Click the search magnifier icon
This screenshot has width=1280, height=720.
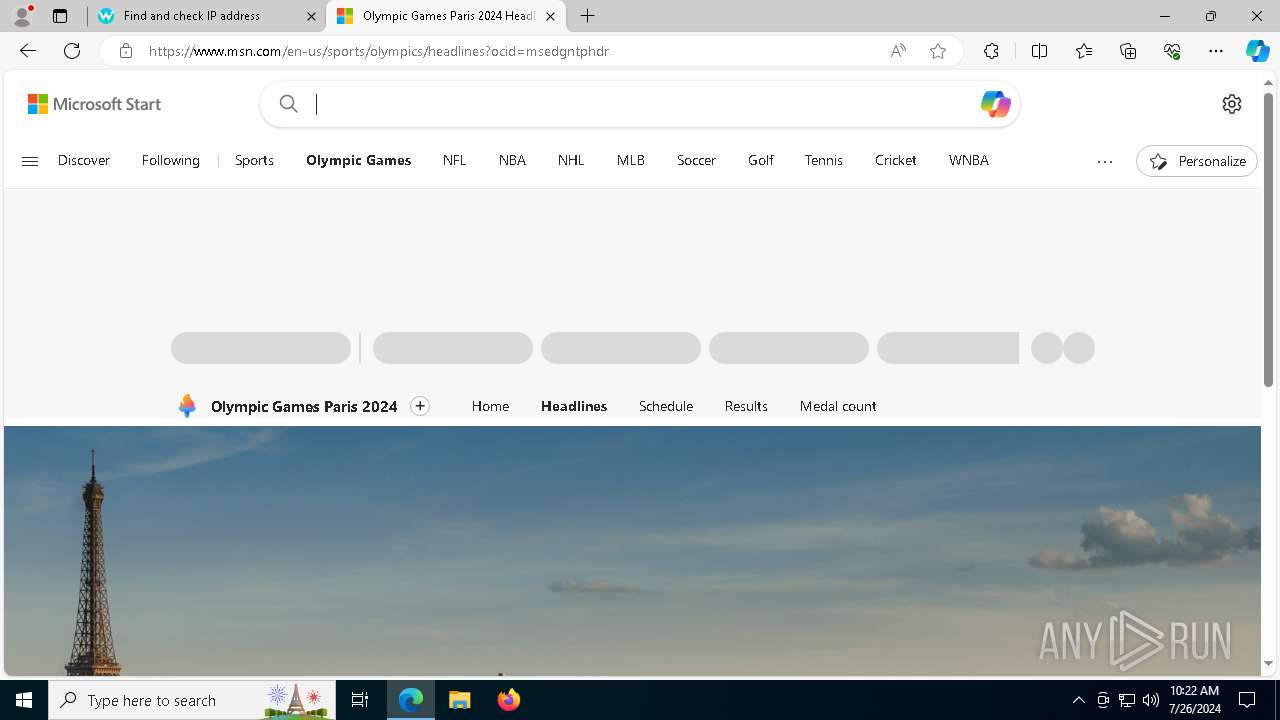click(x=288, y=104)
